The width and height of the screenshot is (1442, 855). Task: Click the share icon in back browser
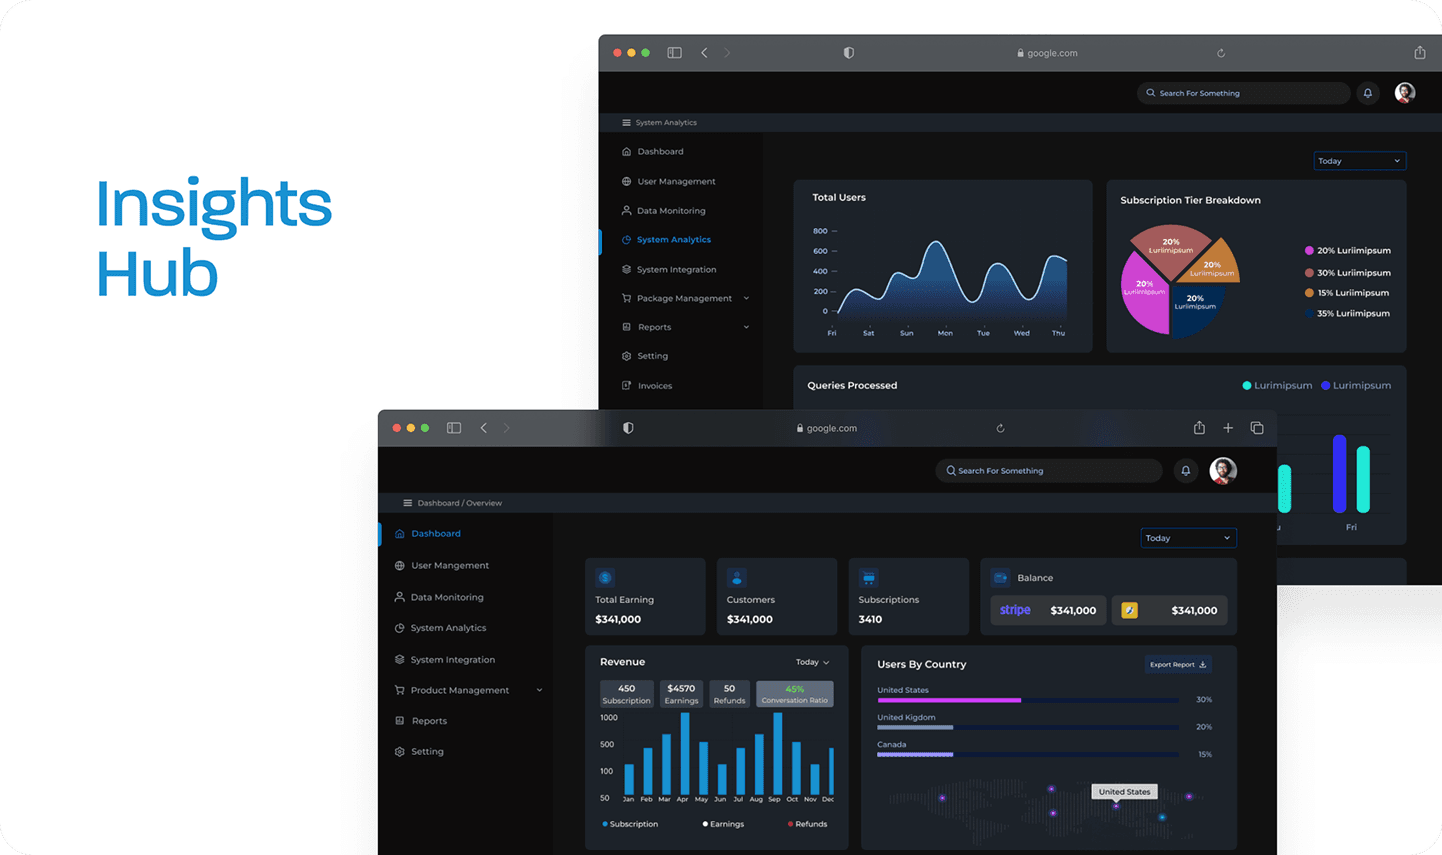click(1420, 52)
